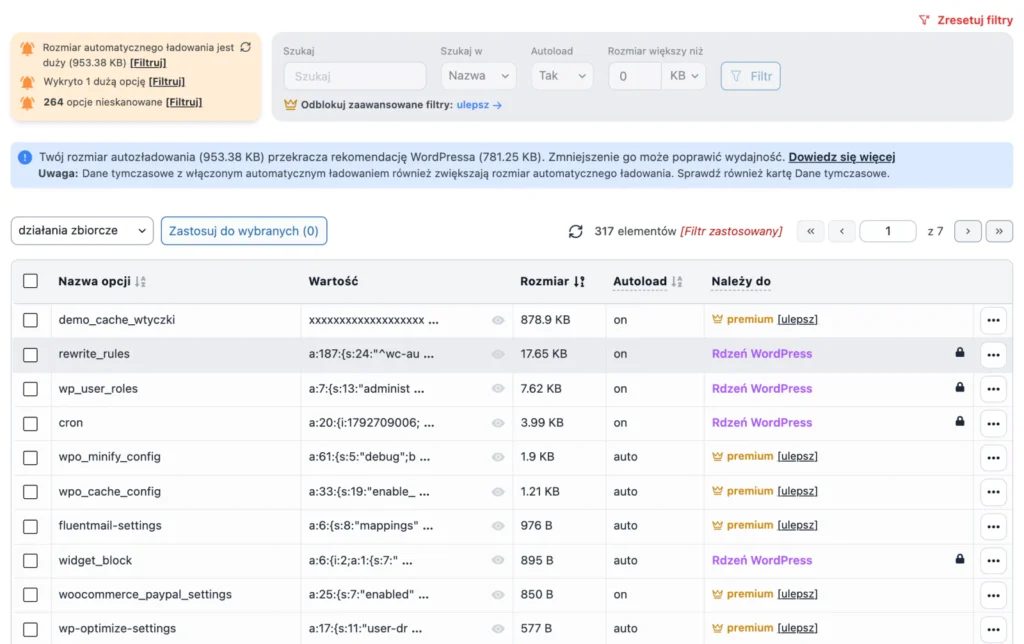
Task: Open the actions menu for wp-optimize-settings
Action: coord(993,629)
